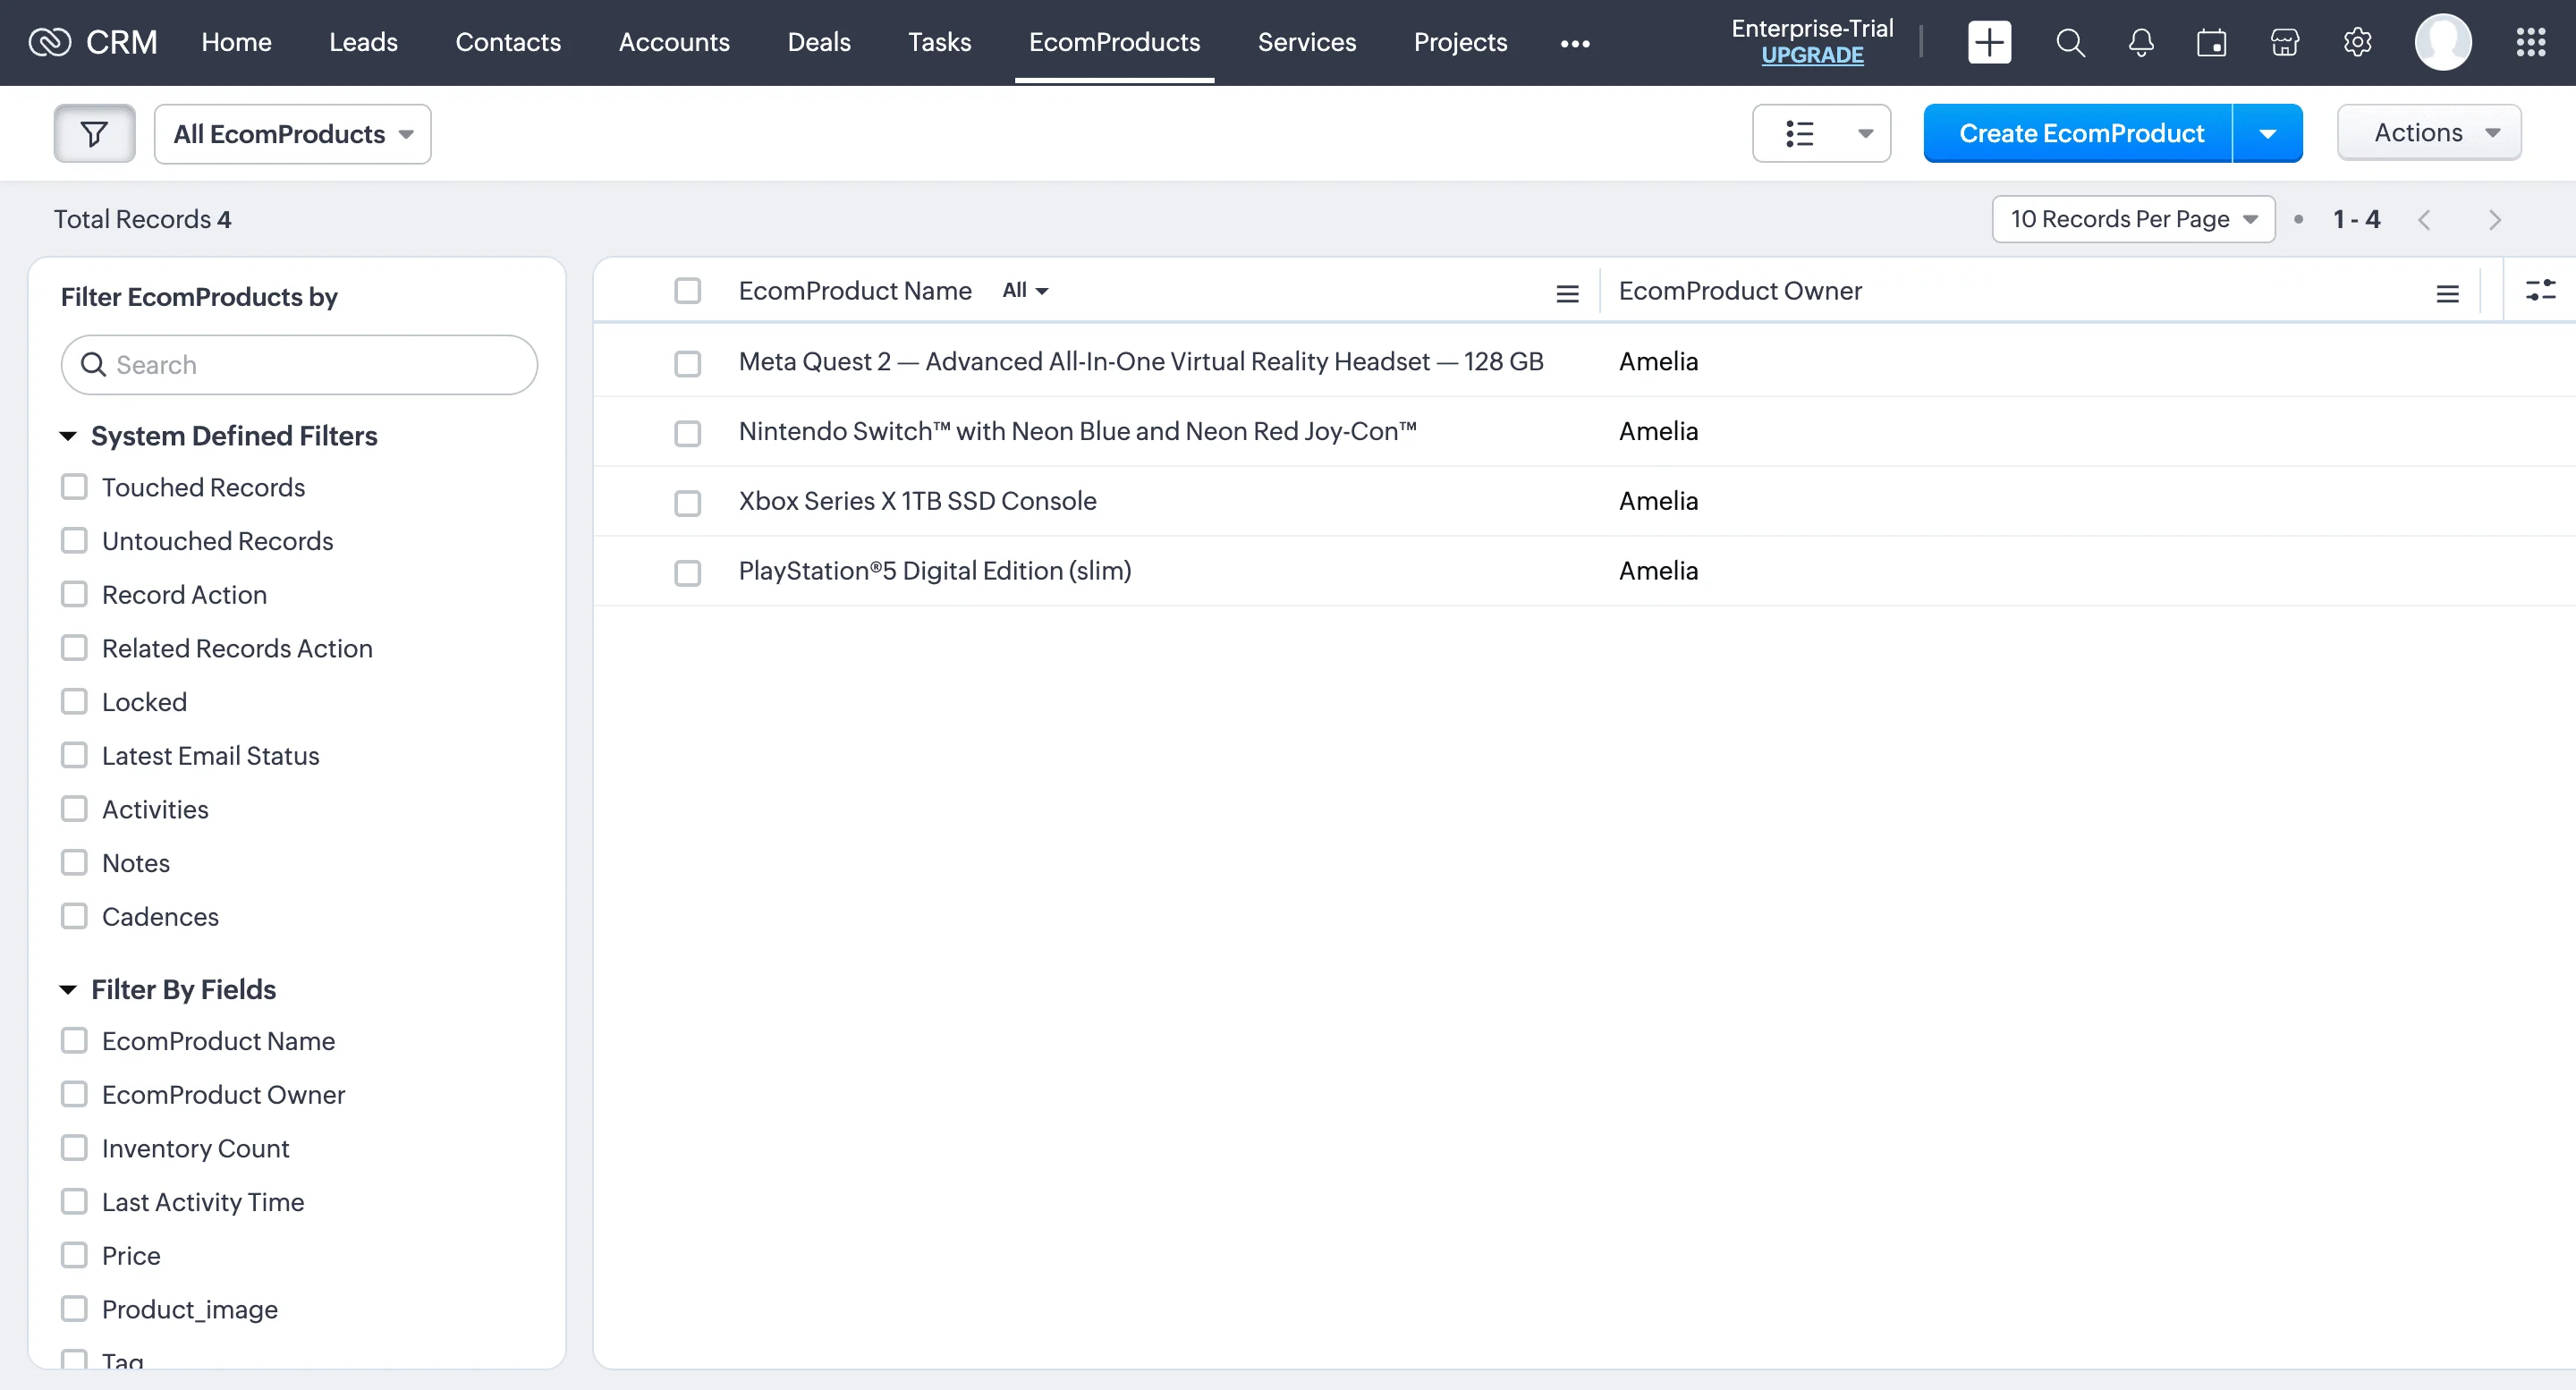
Task: Select Meta Quest 2 row checkbox
Action: pos(687,363)
